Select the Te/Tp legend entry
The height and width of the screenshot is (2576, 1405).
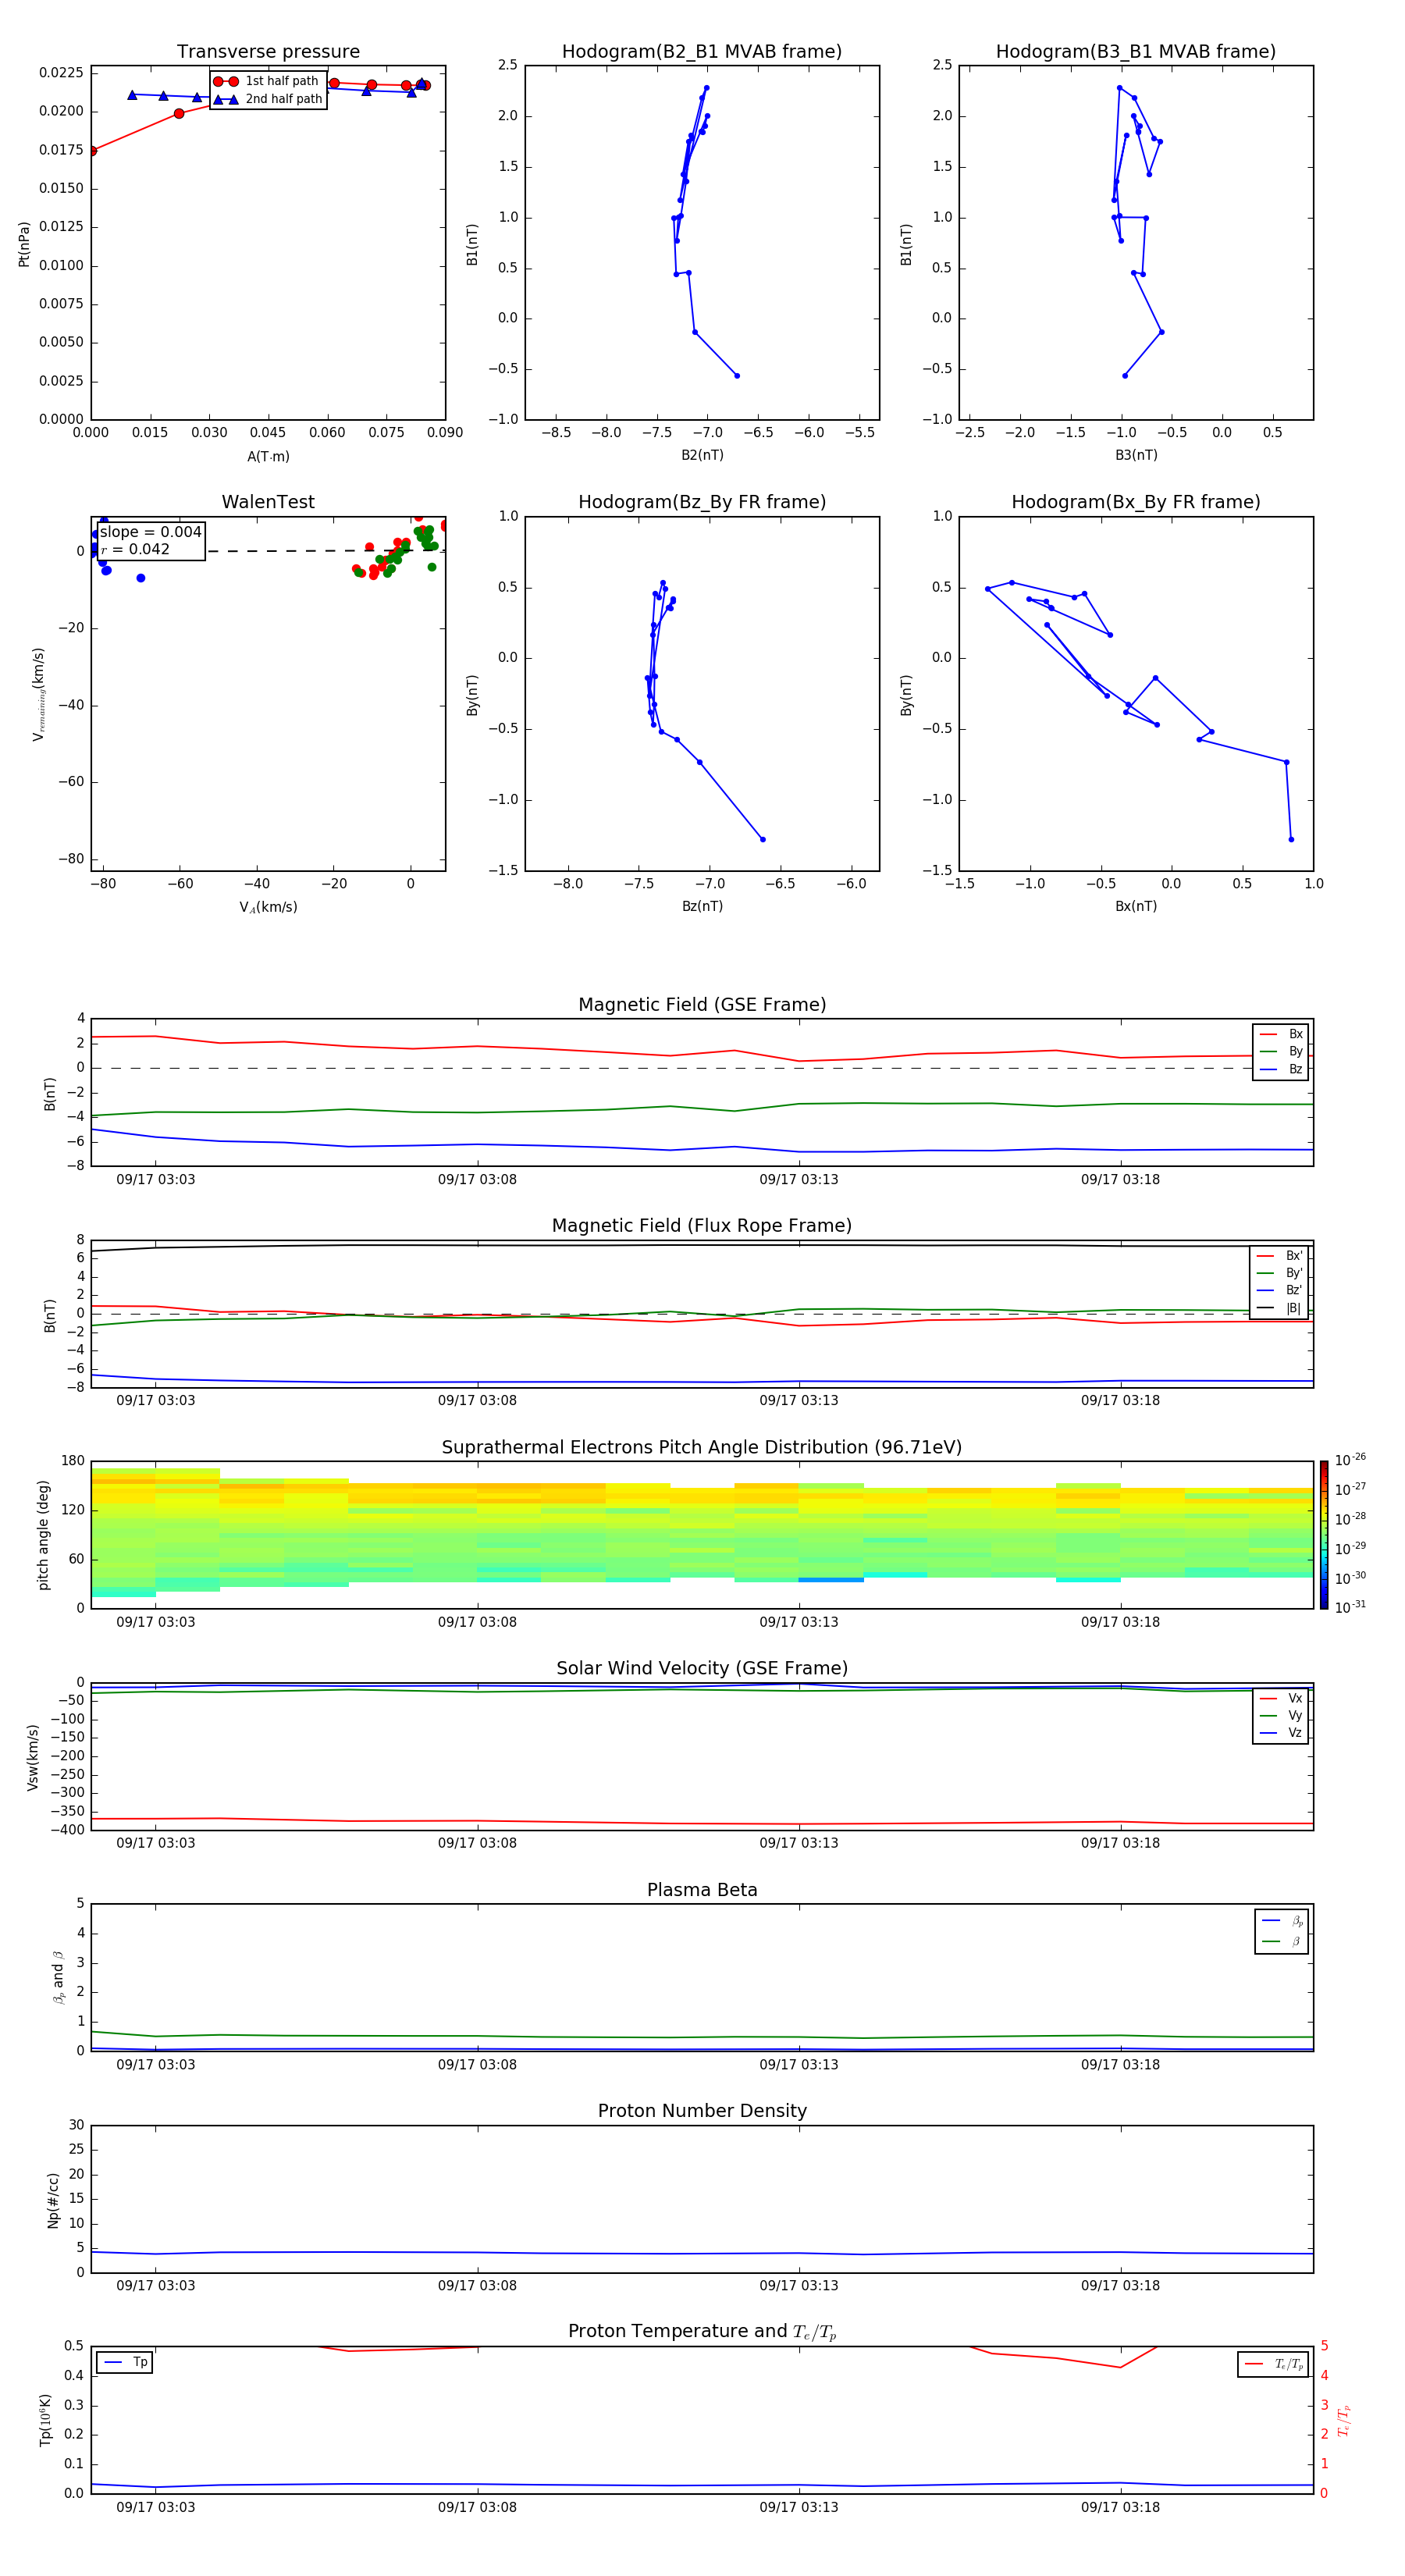click(1273, 2364)
